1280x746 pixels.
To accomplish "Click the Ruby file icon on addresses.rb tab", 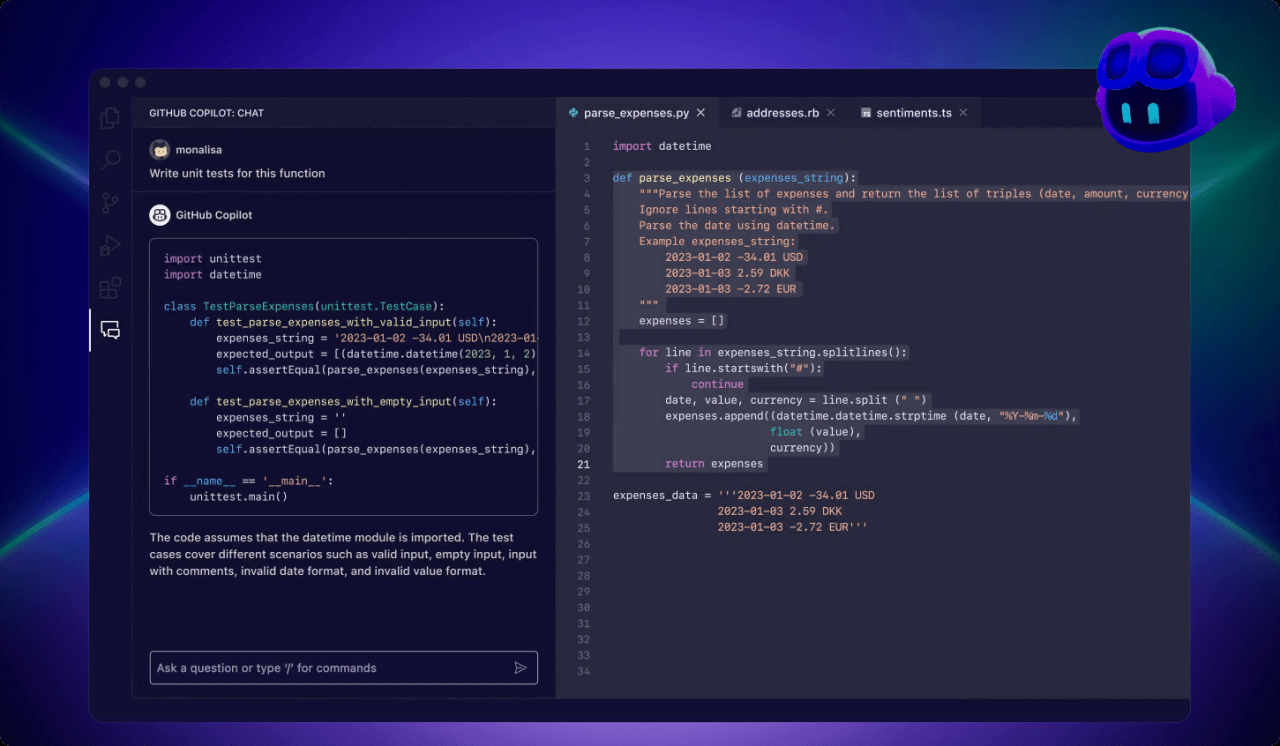I will (736, 113).
